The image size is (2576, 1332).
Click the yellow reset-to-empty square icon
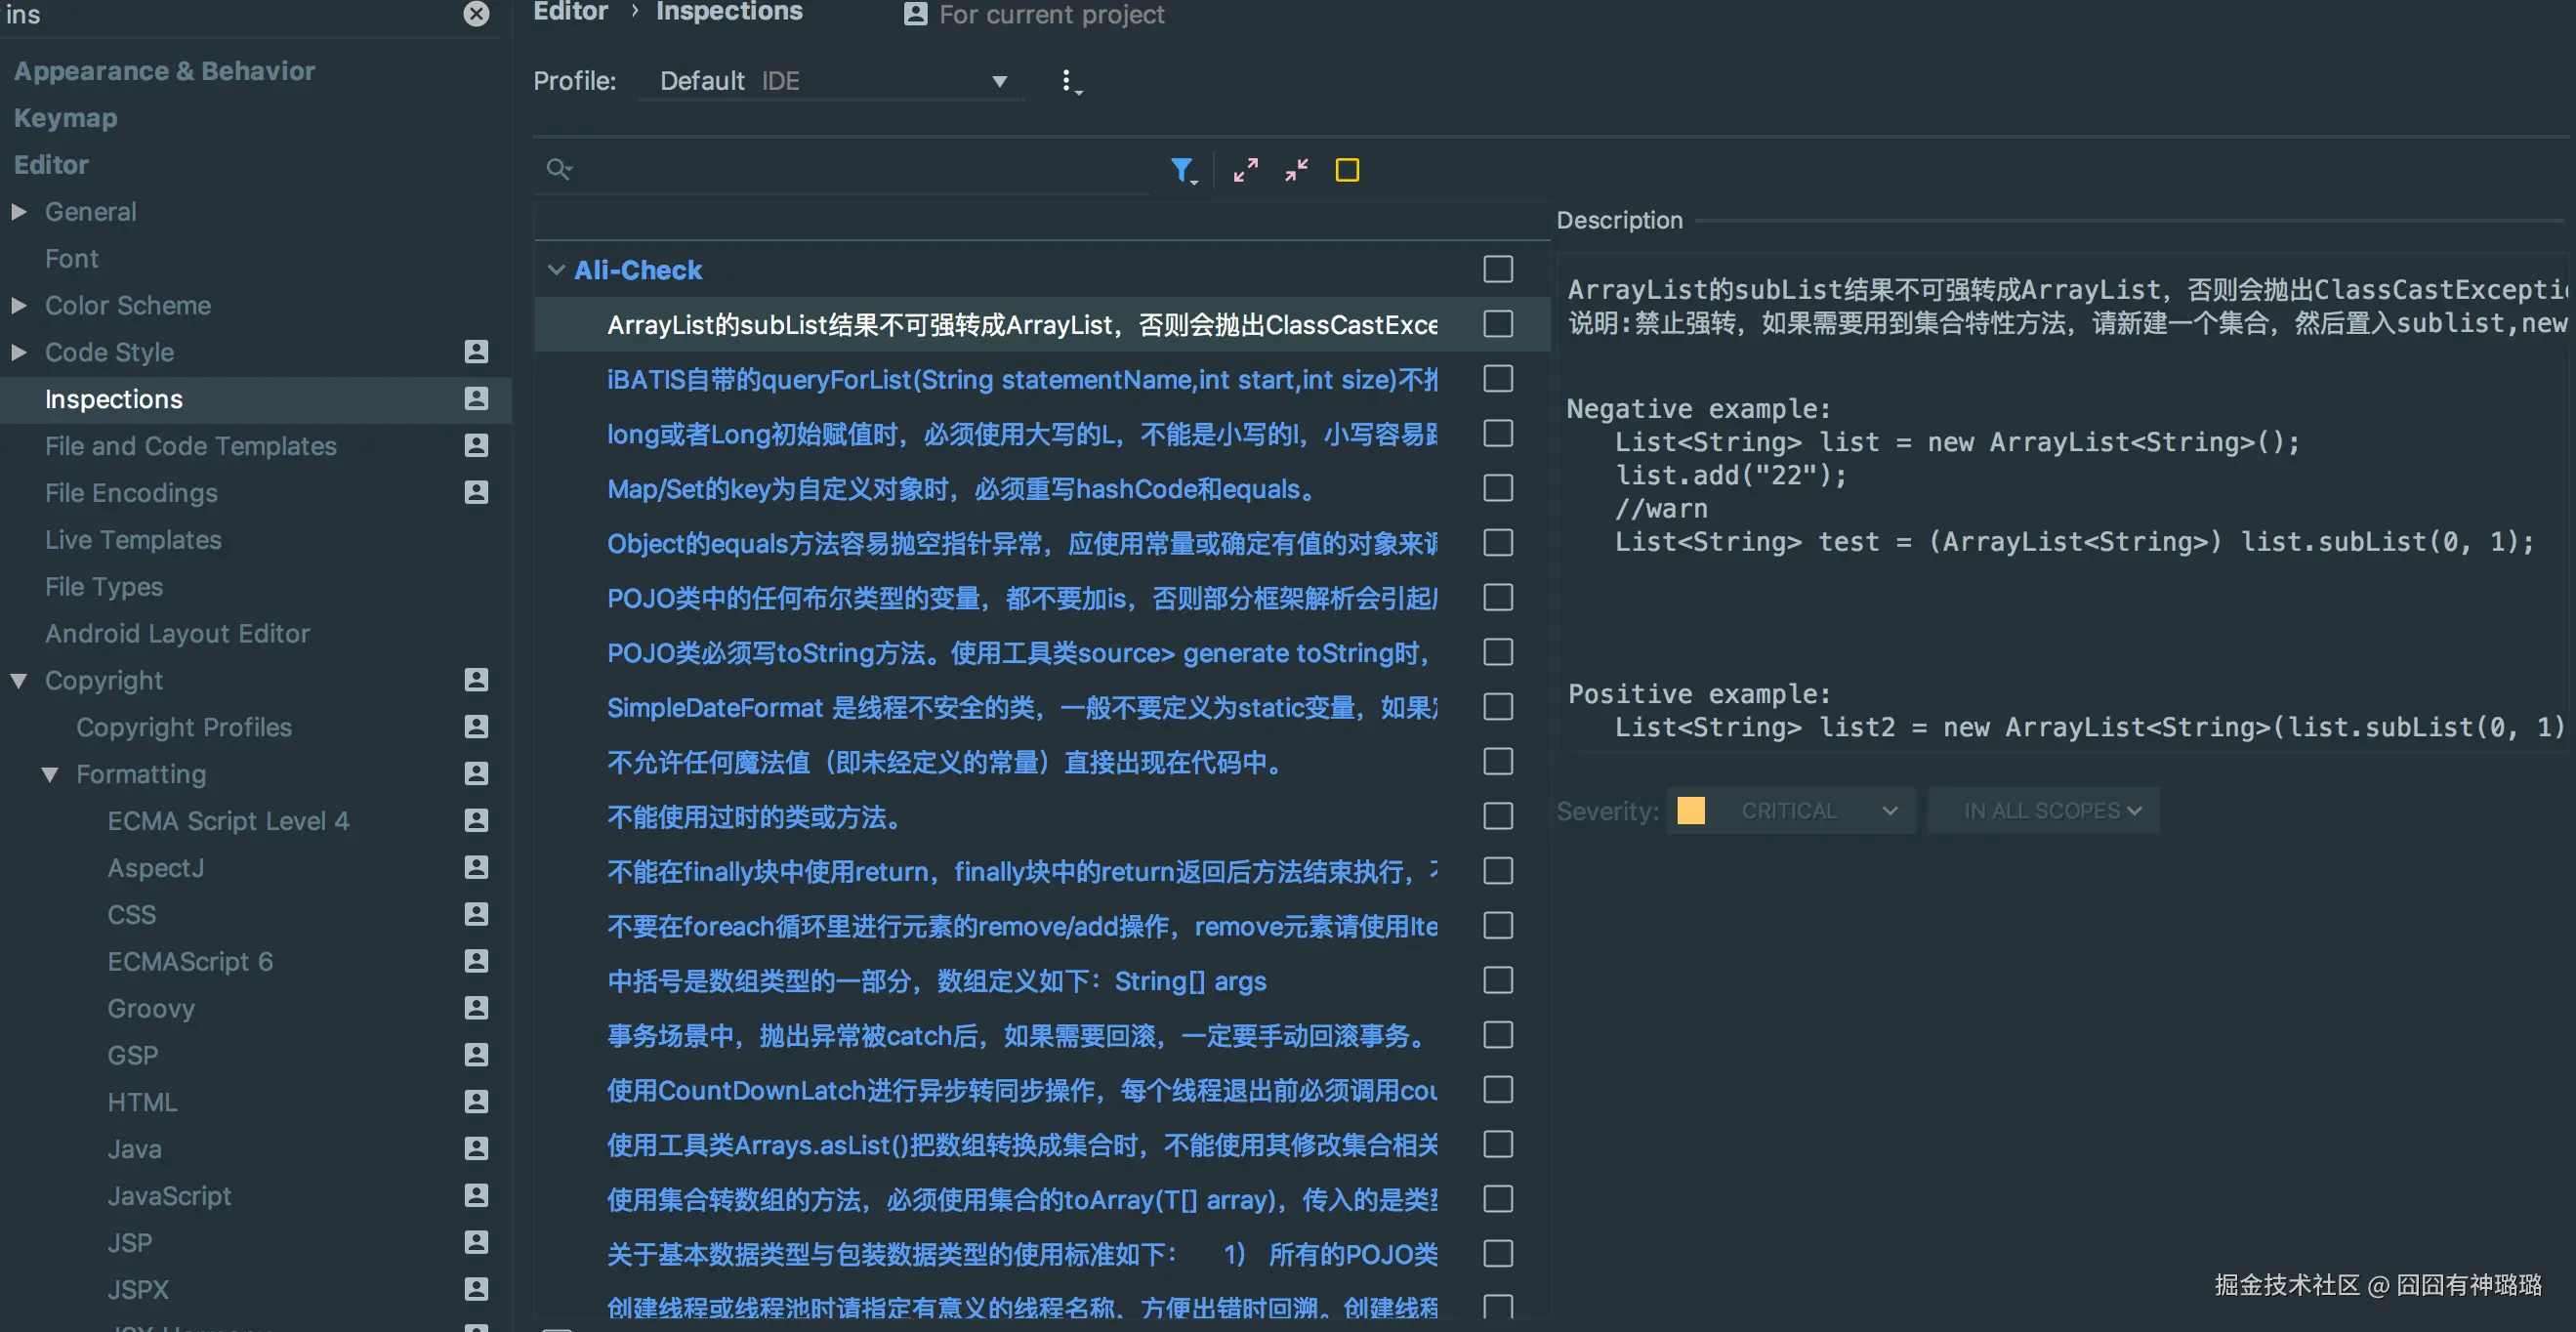click(x=1347, y=170)
